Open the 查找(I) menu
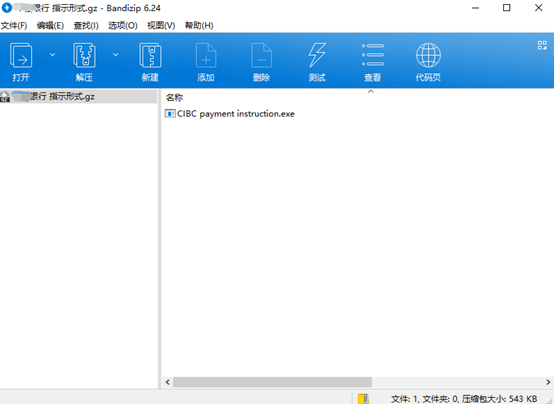 click(x=86, y=25)
